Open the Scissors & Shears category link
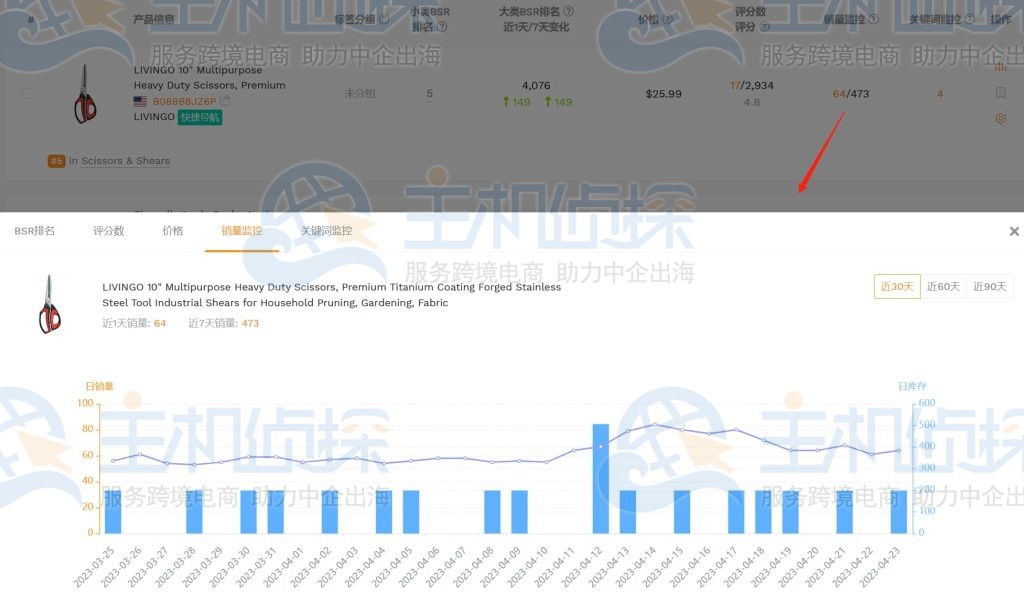This screenshot has height=613, width=1024. [x=125, y=161]
